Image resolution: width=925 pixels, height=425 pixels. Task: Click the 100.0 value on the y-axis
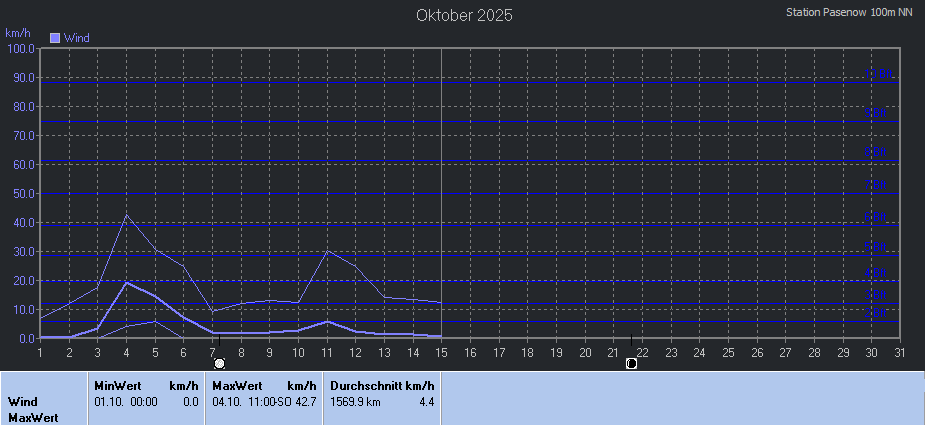point(20,48)
